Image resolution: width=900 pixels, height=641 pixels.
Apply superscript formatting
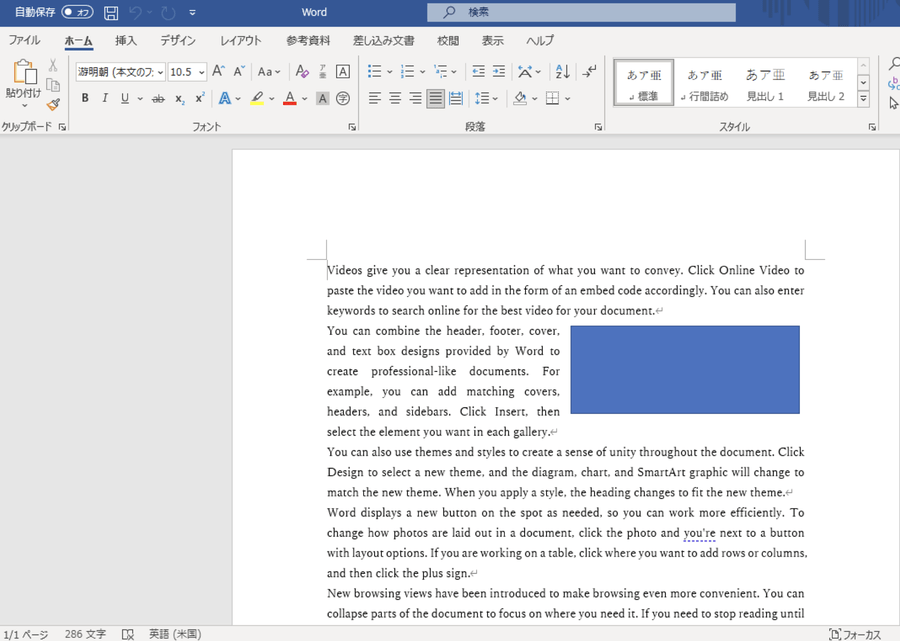(200, 99)
